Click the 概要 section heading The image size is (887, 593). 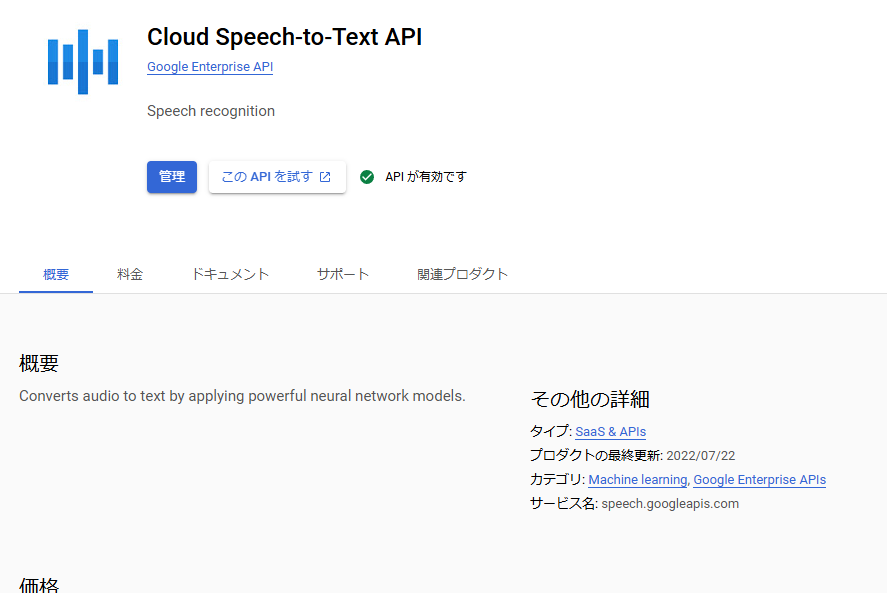(39, 363)
